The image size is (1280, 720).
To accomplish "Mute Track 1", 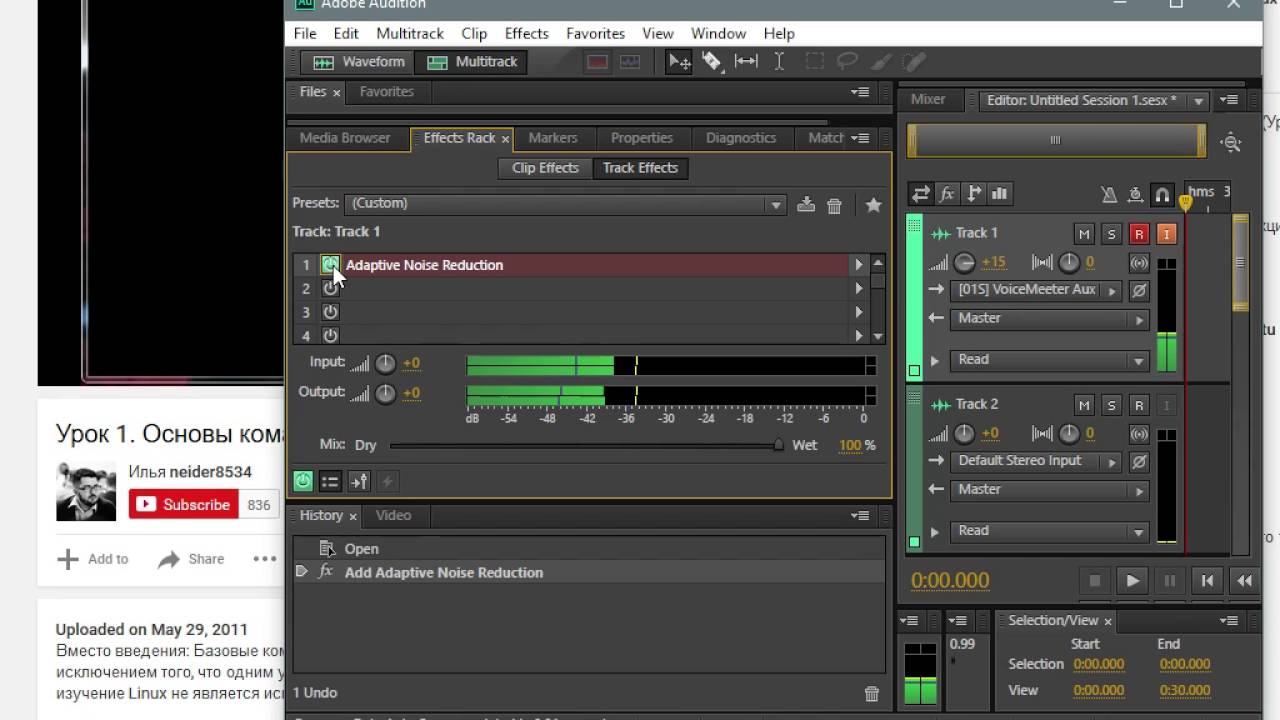I will click(x=1084, y=234).
